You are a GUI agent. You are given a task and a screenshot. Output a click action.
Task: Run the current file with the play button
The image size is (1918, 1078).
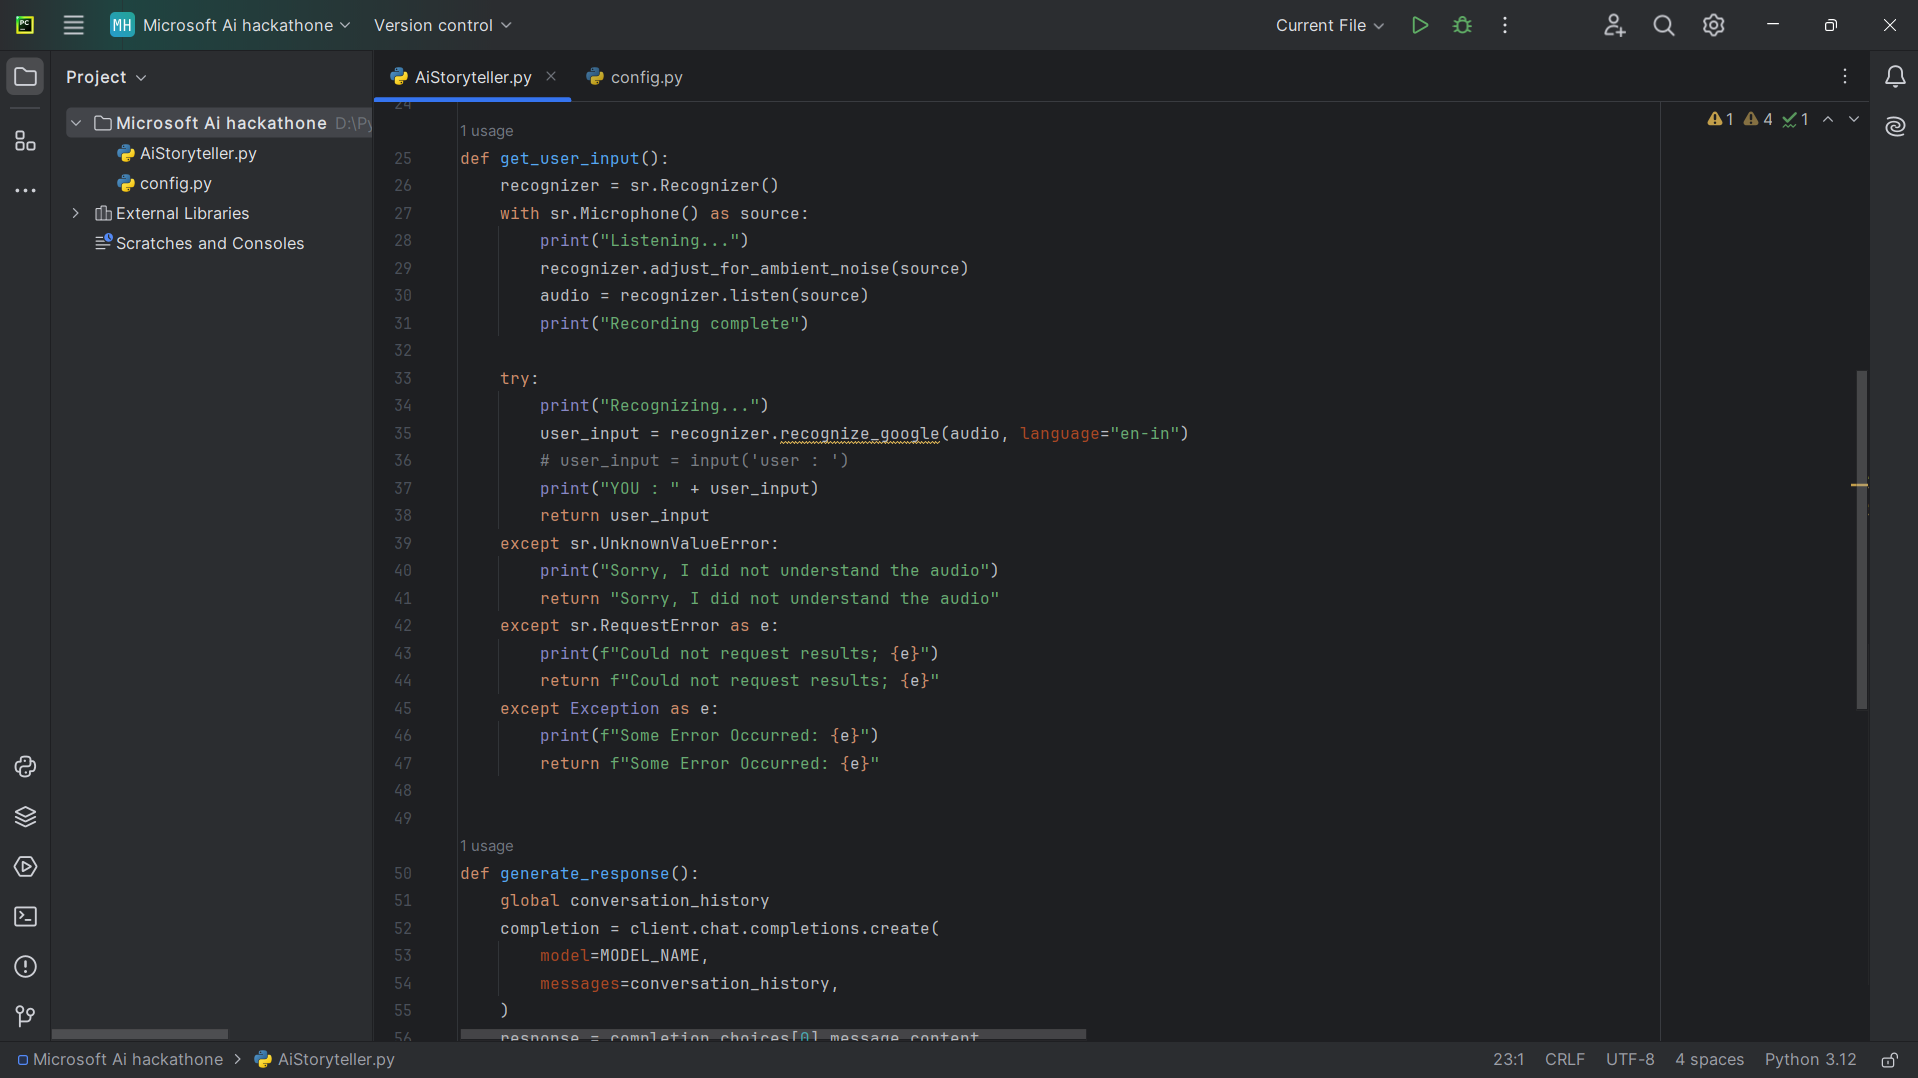(x=1419, y=25)
